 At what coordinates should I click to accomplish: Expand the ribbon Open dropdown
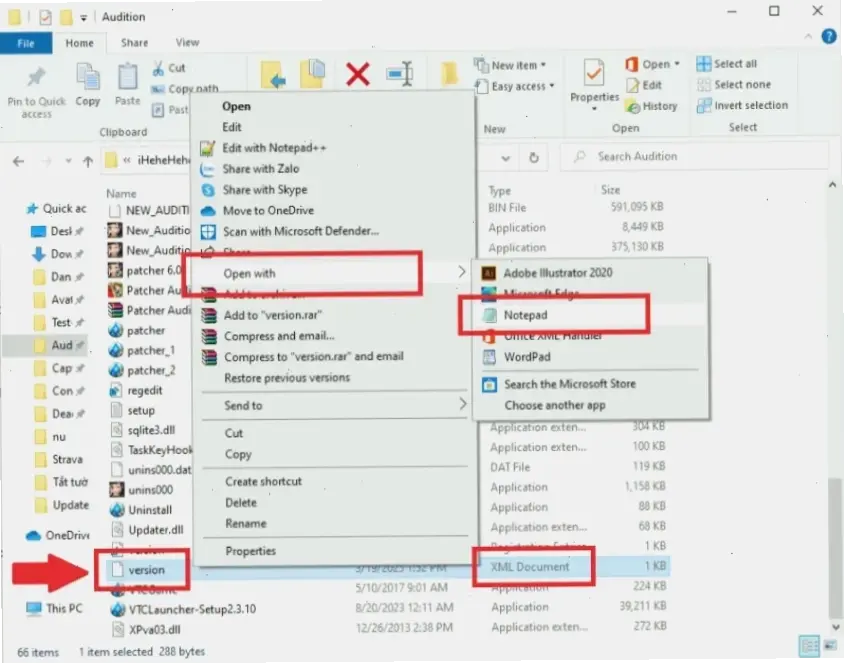(x=653, y=64)
